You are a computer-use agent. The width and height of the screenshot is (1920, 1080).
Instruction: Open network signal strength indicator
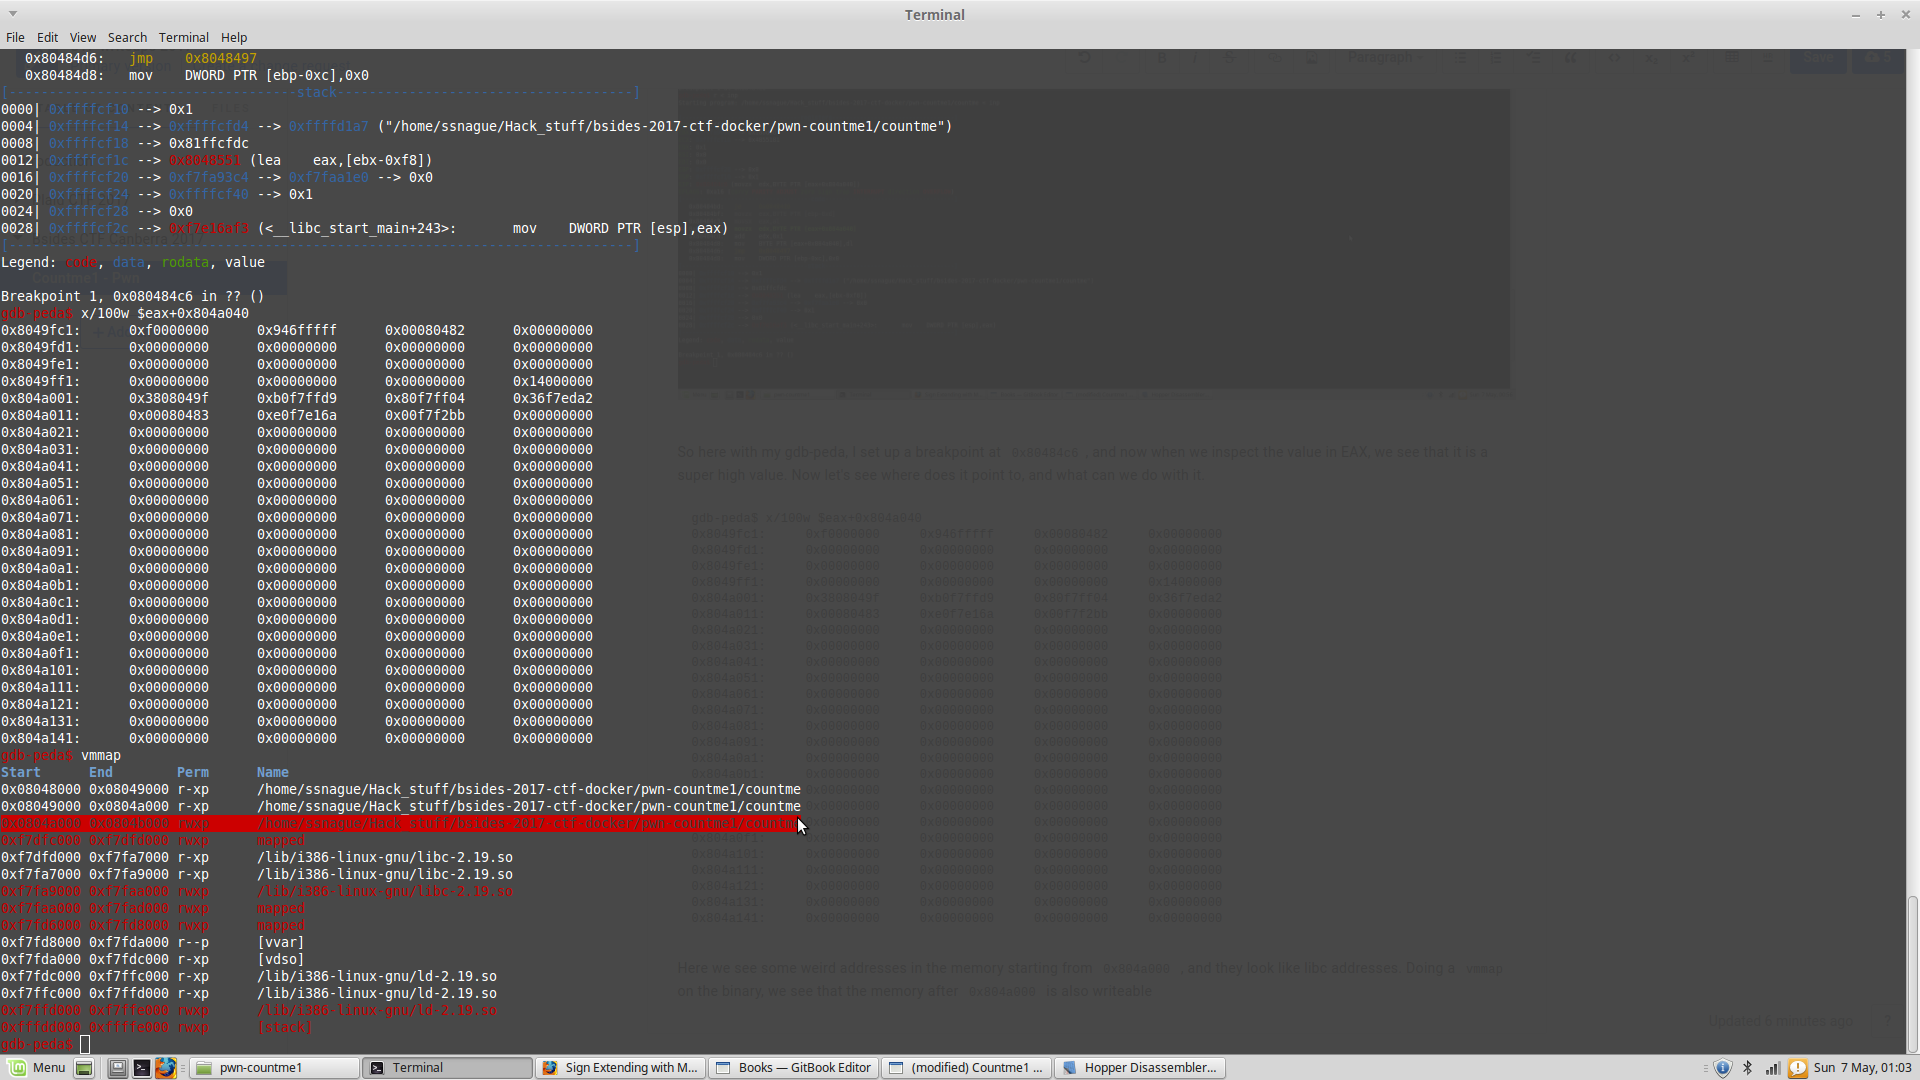(x=1772, y=1068)
